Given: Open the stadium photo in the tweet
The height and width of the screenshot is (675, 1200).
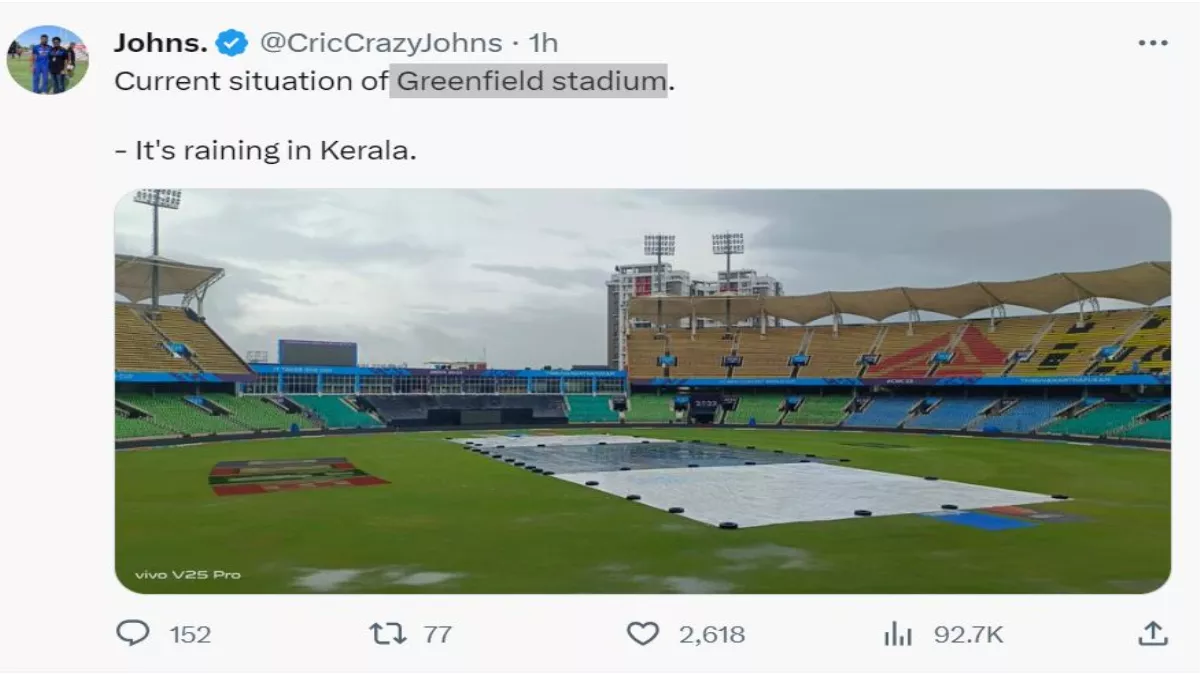Looking at the screenshot, I should click(x=642, y=390).
